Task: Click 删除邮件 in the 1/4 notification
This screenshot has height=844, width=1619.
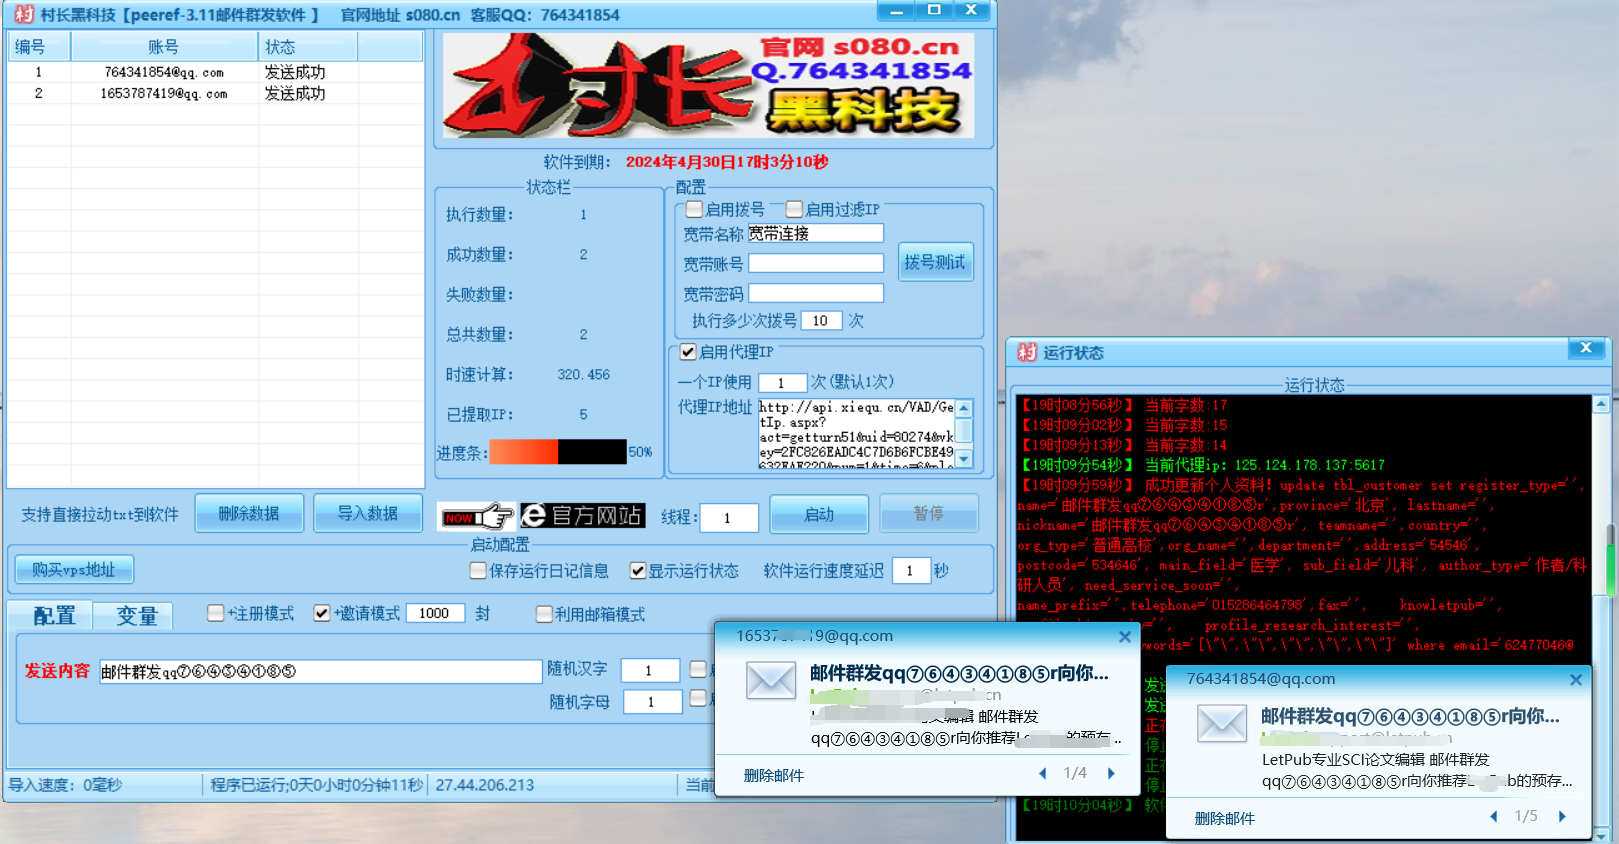Action: point(774,775)
